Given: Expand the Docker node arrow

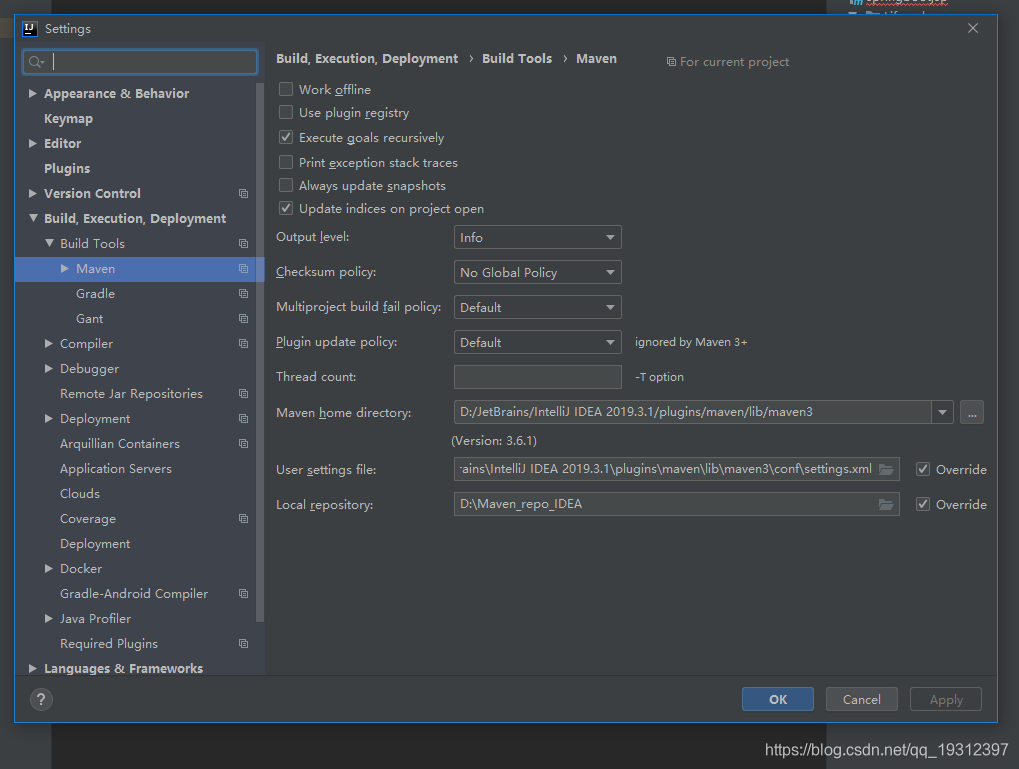Looking at the screenshot, I should [x=49, y=569].
